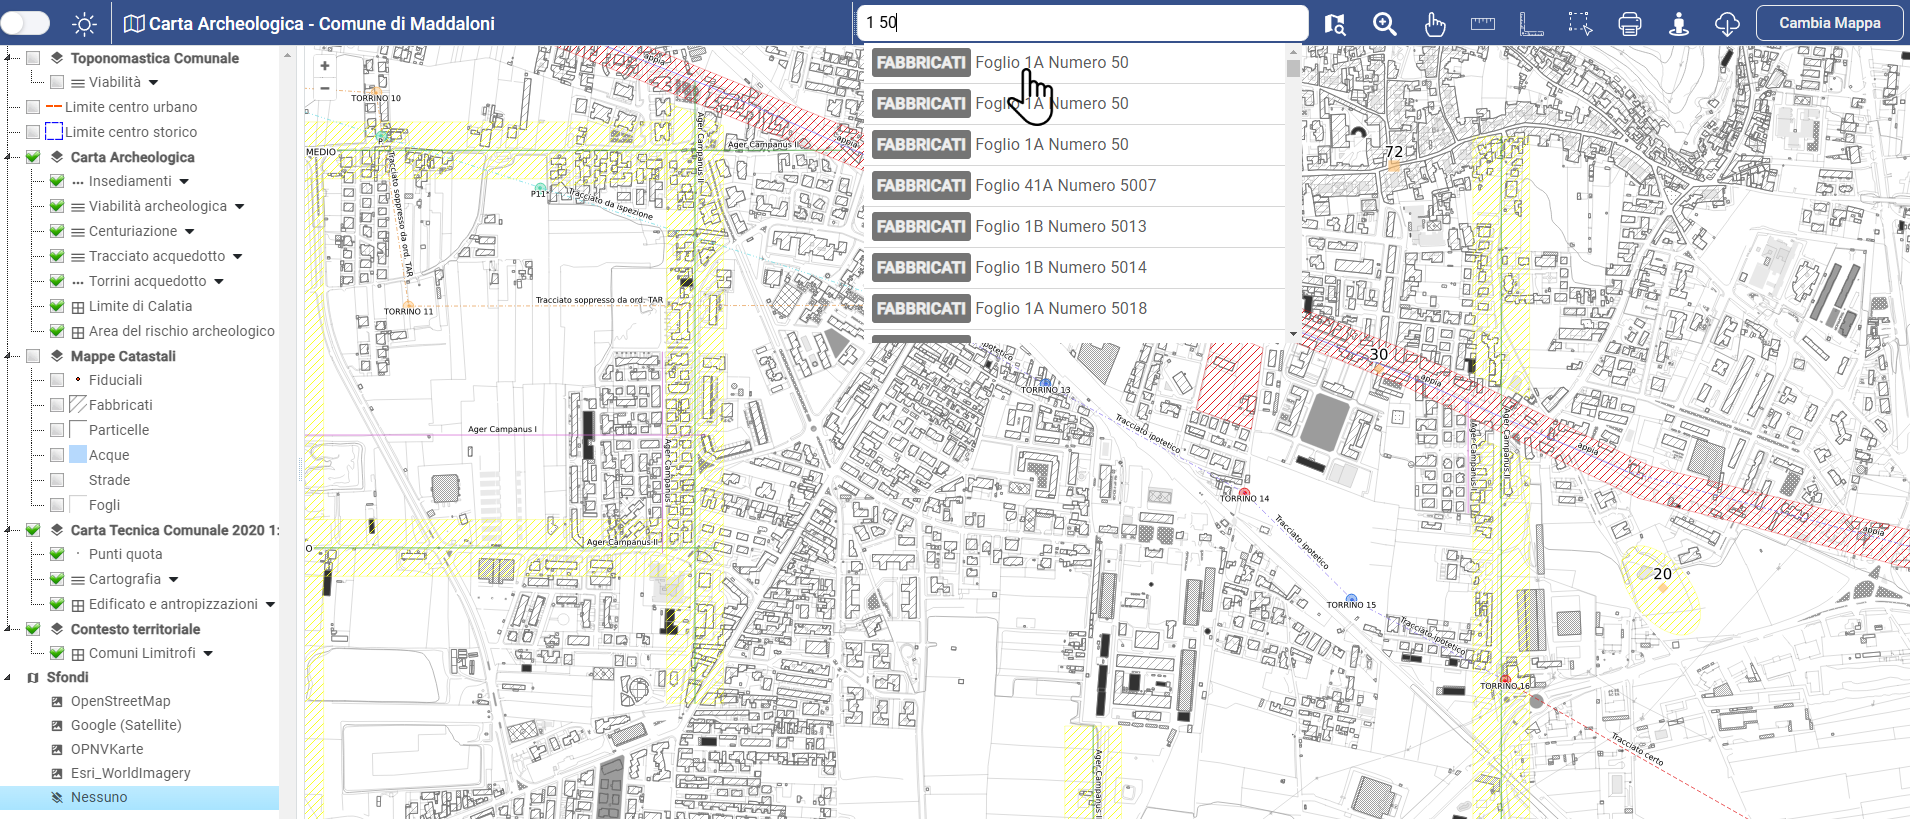
Task: Enable the Fabbricati layer checkbox
Action: [x=57, y=405]
